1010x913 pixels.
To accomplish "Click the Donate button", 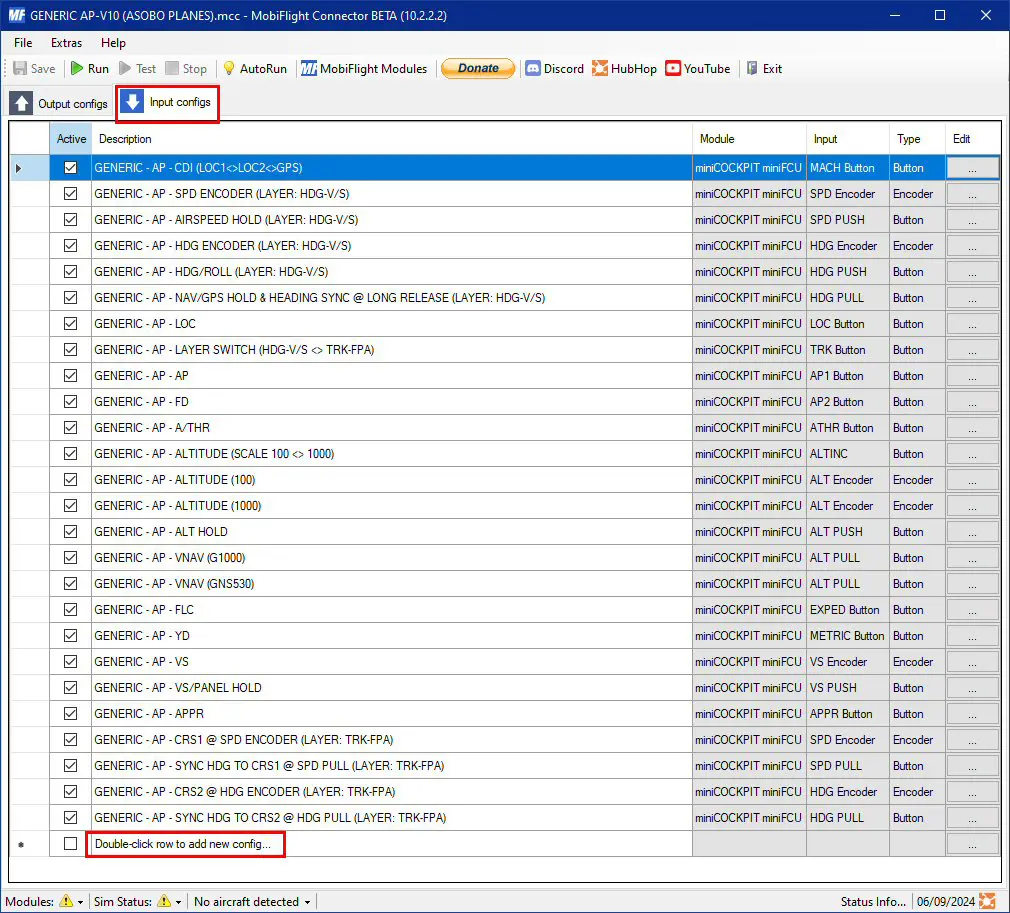I will pos(478,68).
